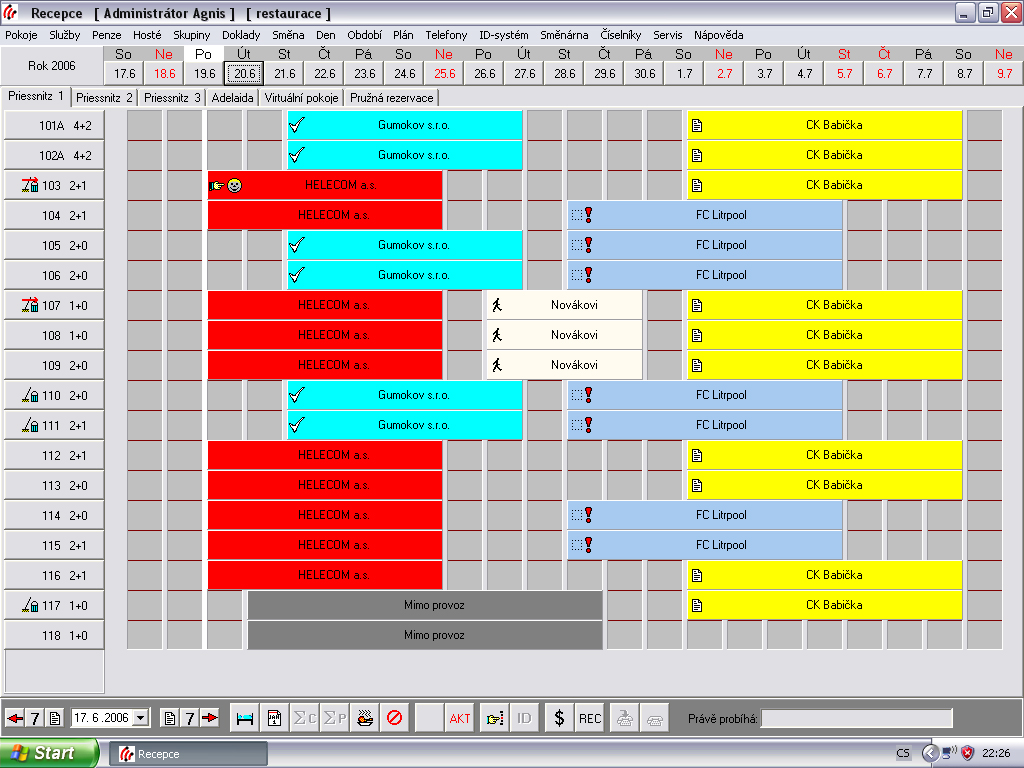Open the date dropdown showing 17.6.2006
This screenshot has height=768, width=1024.
coord(140,718)
